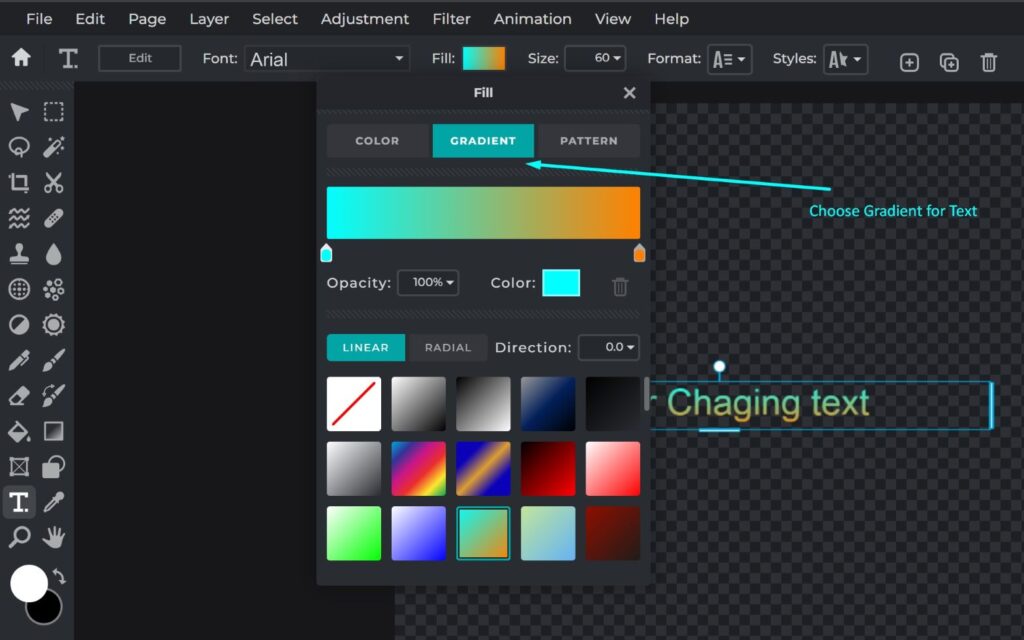The width and height of the screenshot is (1024, 640).
Task: Select the Eraser tool
Action: point(19,395)
